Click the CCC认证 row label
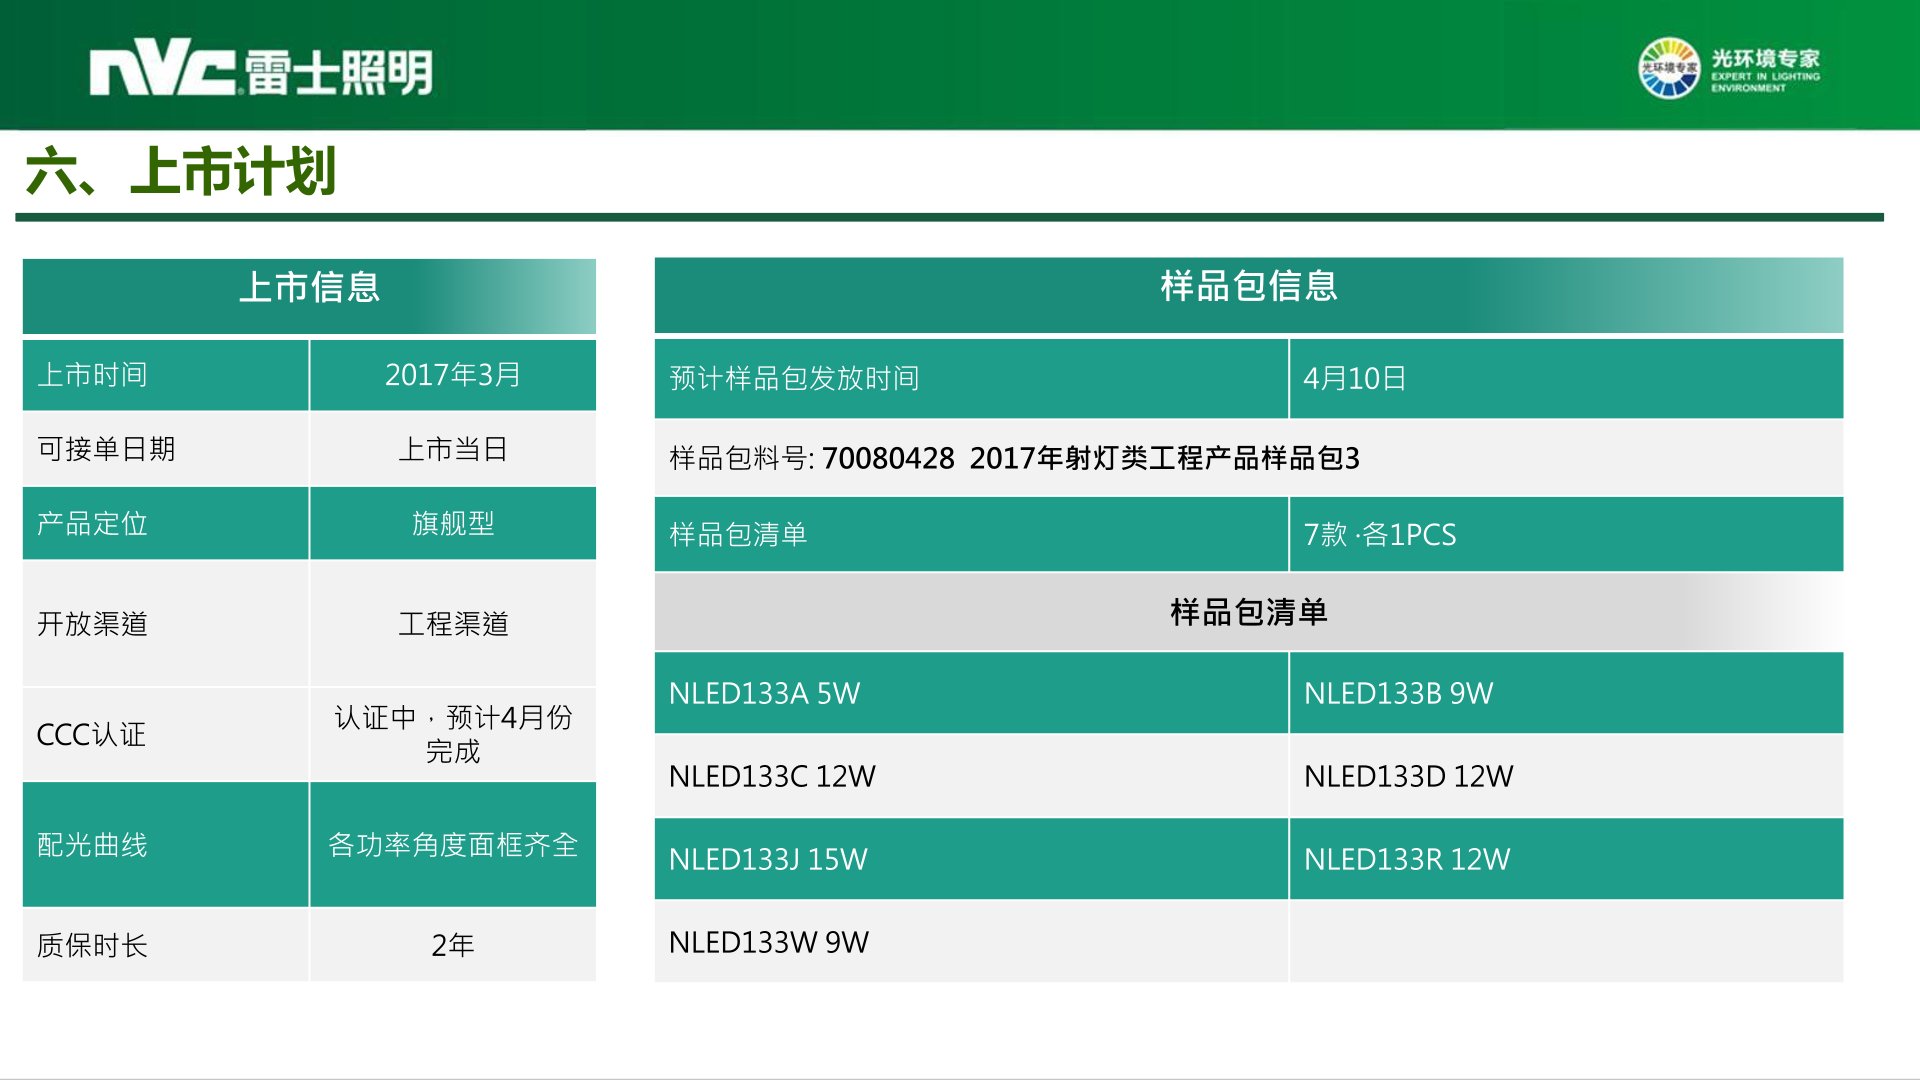This screenshot has width=1920, height=1080. [91, 735]
